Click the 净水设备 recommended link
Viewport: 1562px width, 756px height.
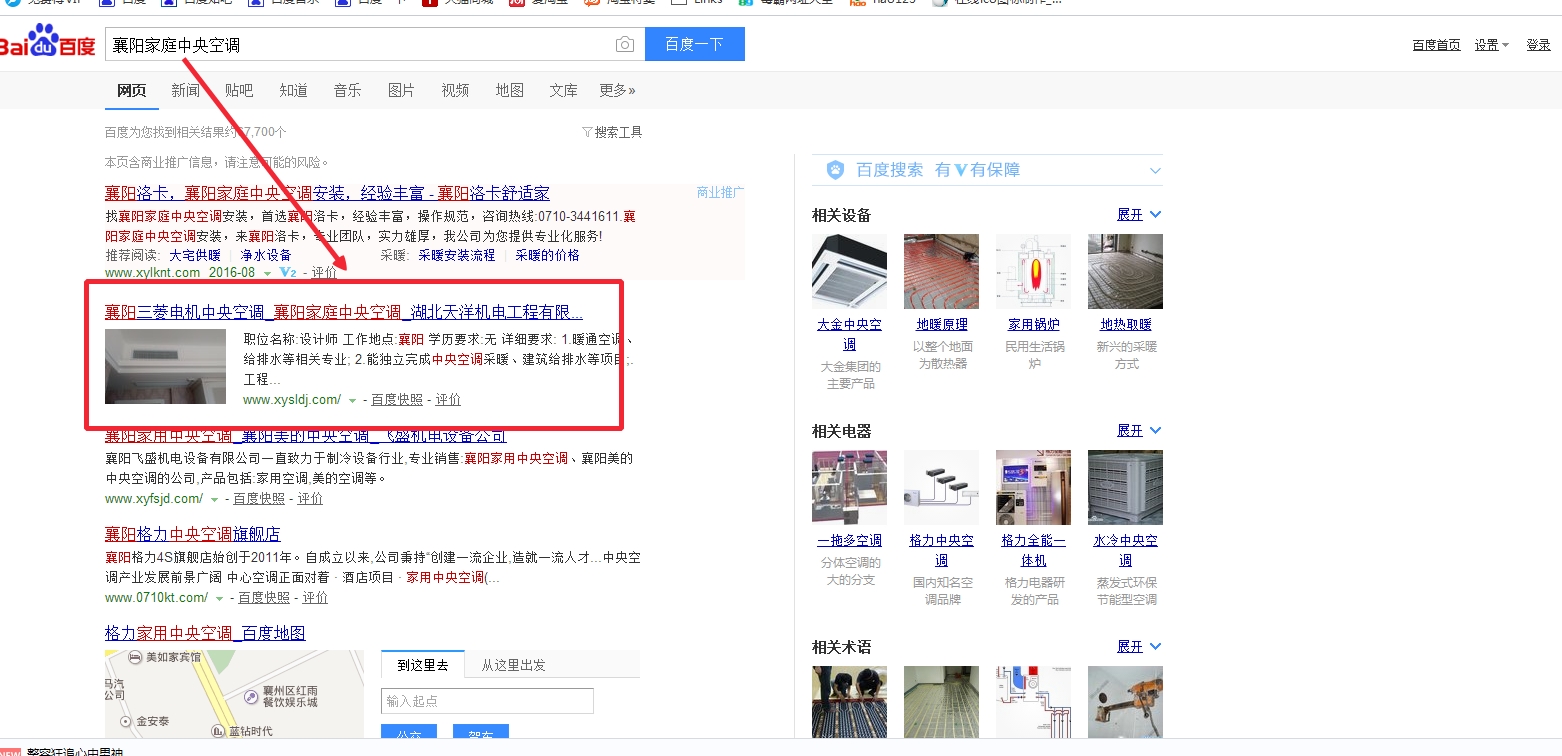point(266,255)
